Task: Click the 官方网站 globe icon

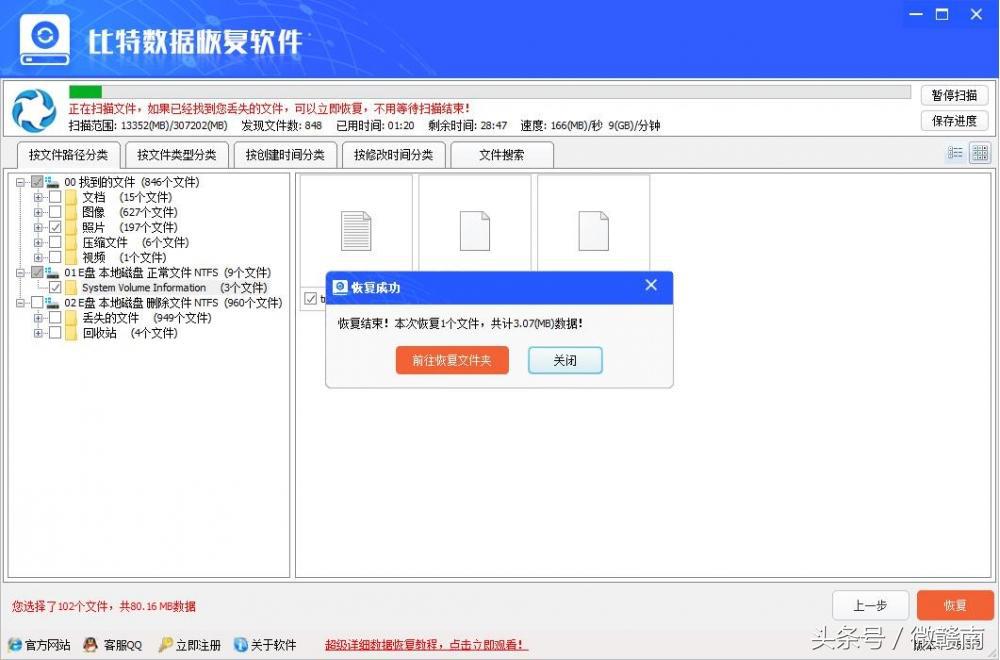Action: [14, 644]
